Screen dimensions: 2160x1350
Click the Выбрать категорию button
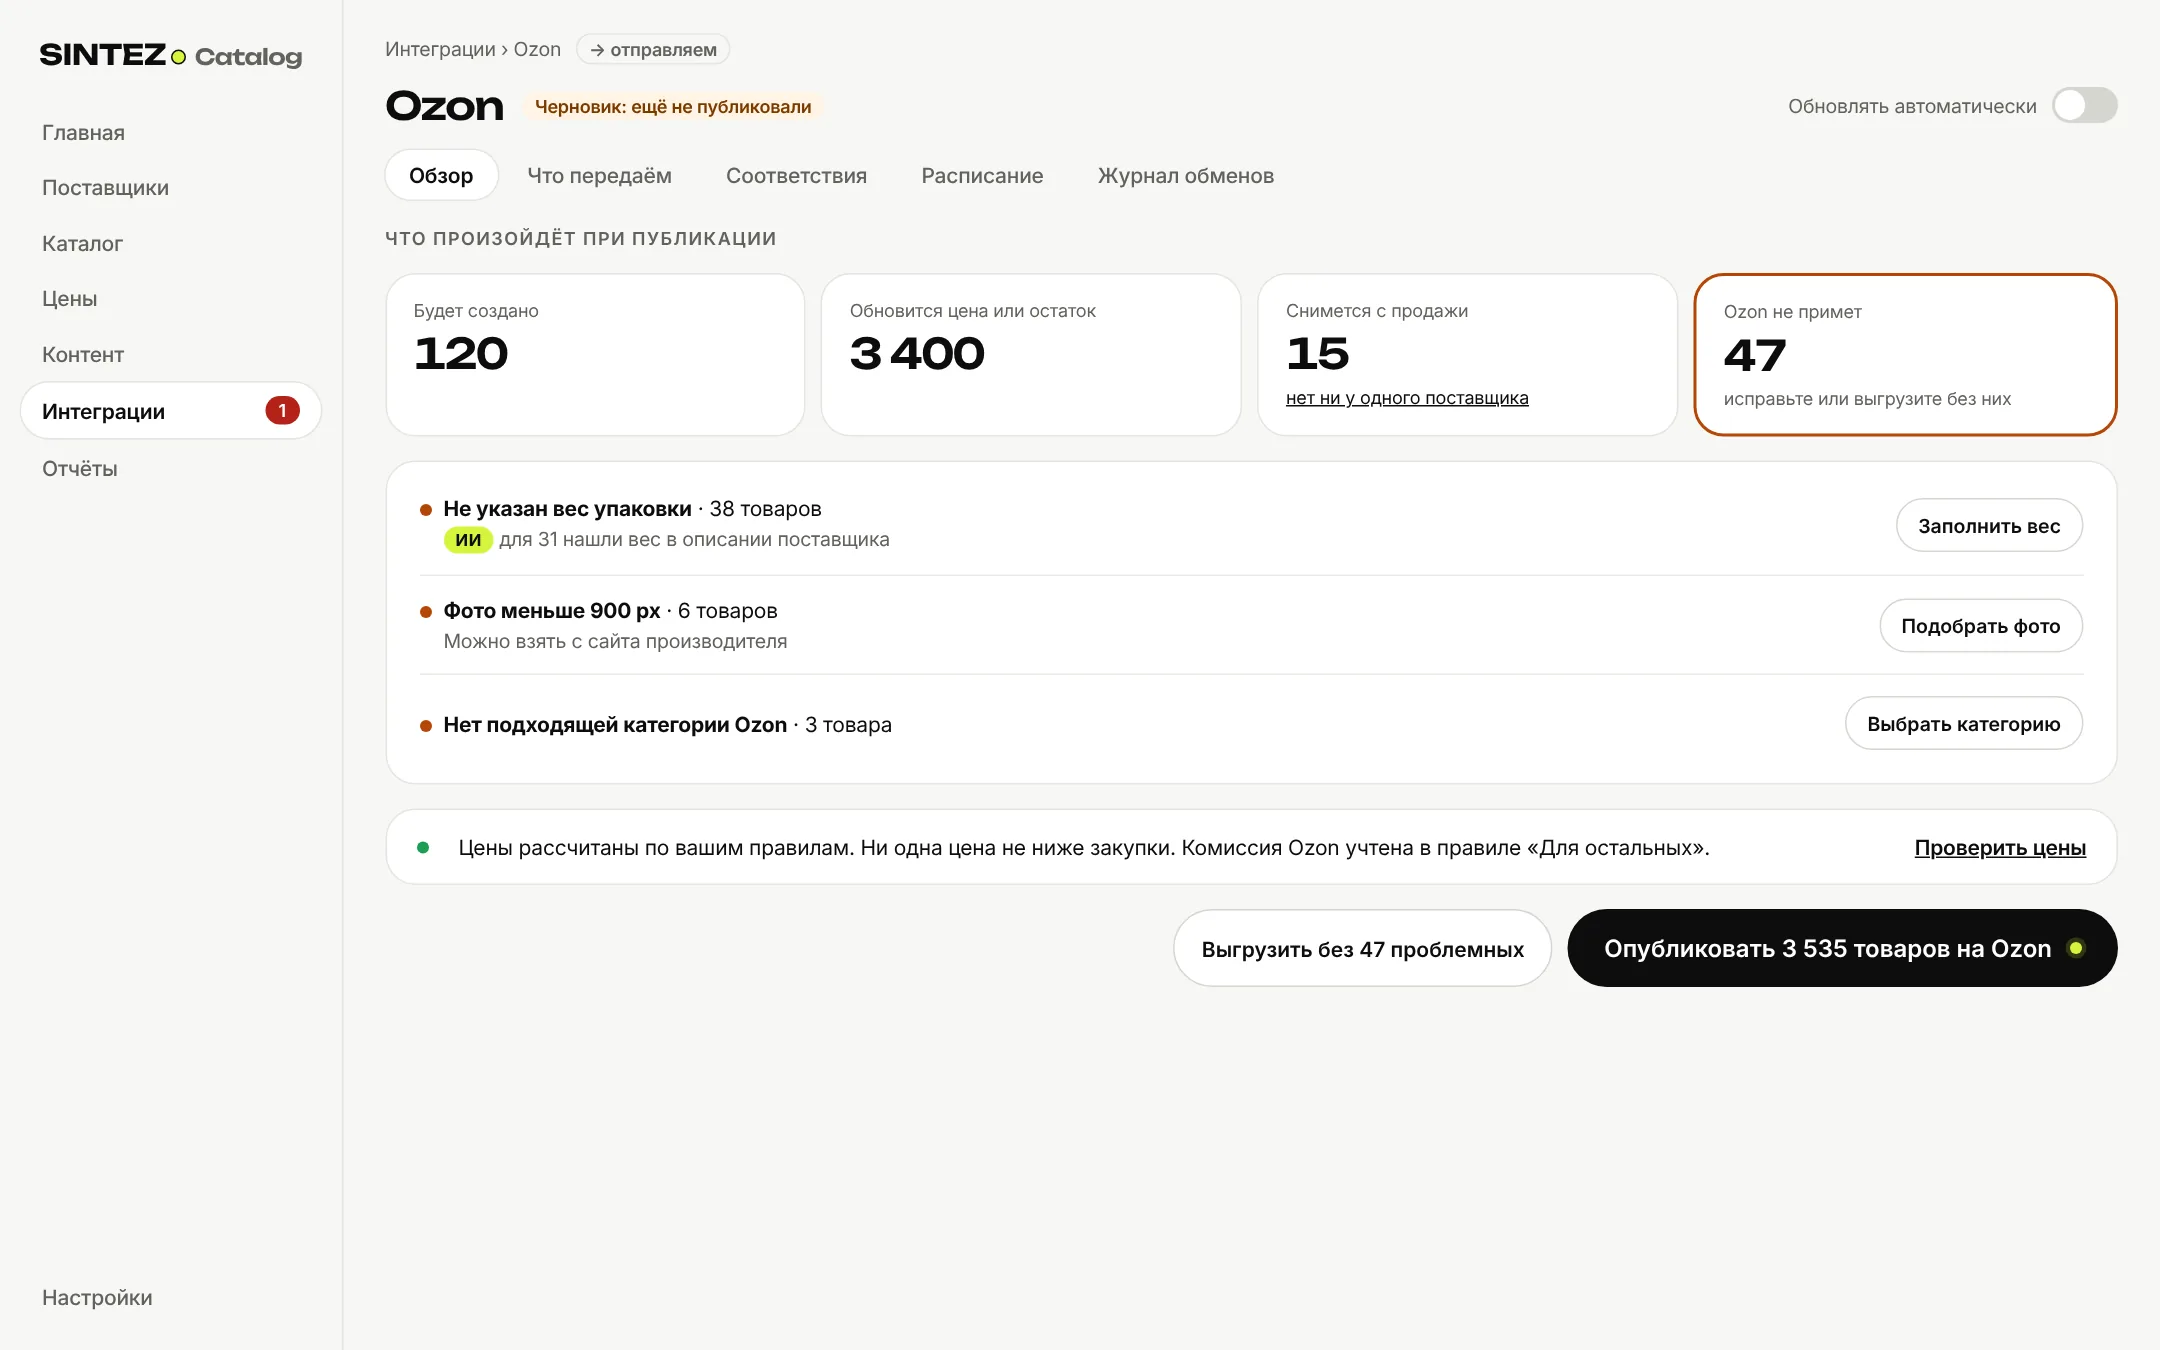1964,723
